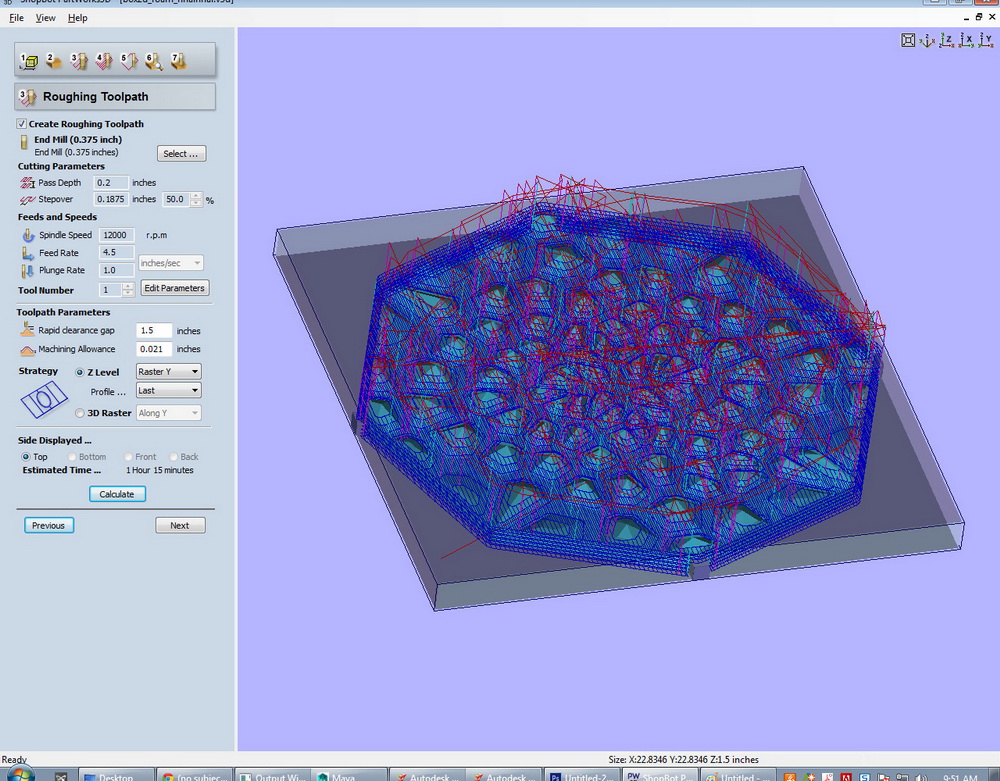Calculate the roughing toolpath
The width and height of the screenshot is (1000, 781).
click(x=117, y=494)
